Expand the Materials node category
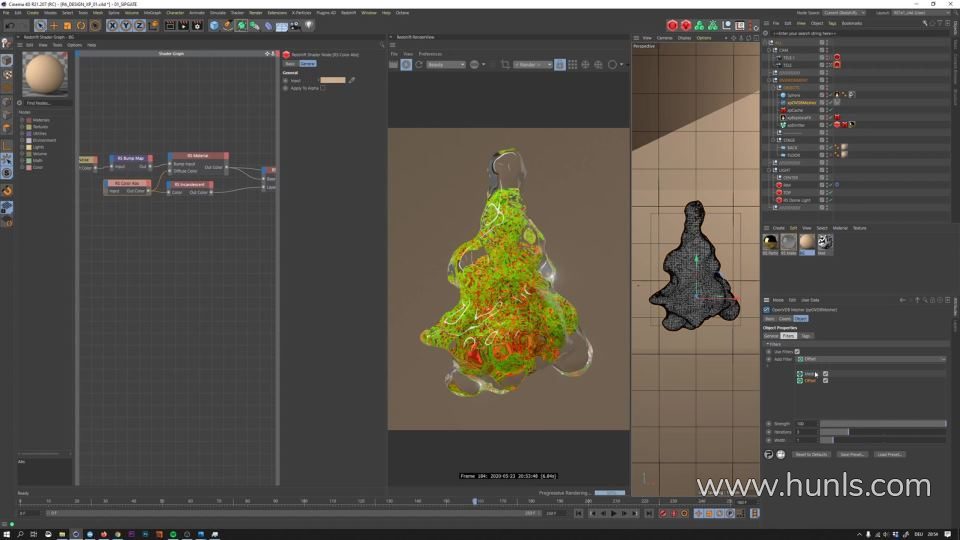This screenshot has width=960, height=540. click(x=23, y=120)
